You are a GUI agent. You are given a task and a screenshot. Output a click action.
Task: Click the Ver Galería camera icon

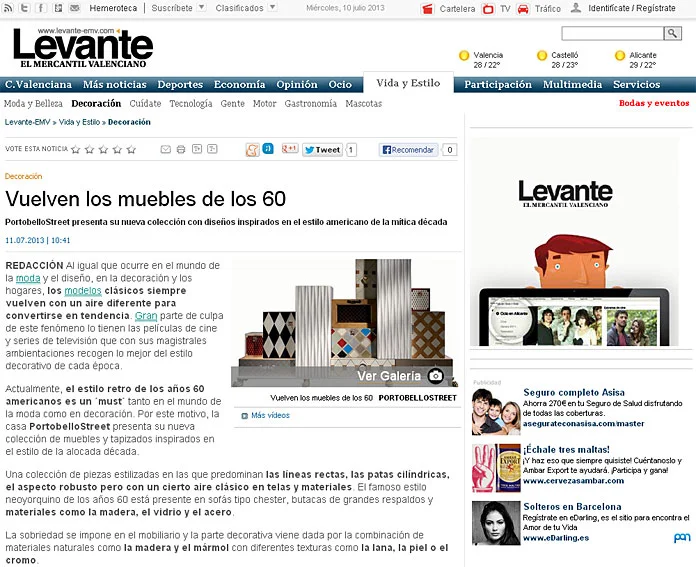tap(436, 376)
